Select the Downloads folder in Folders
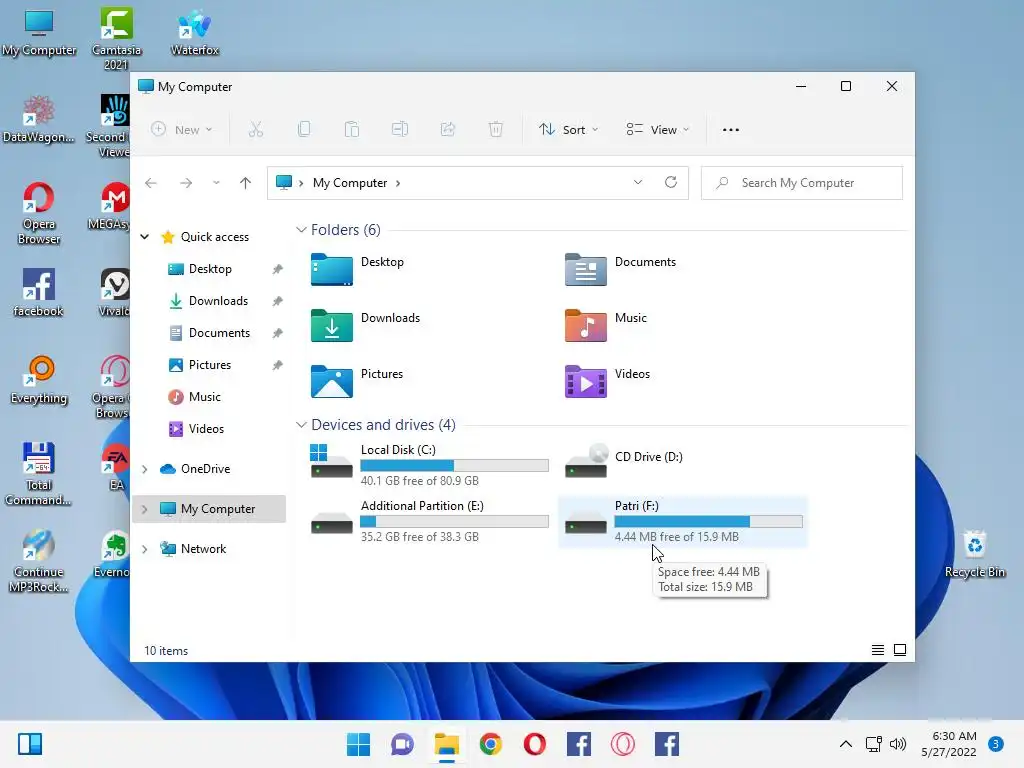 [x=366, y=325]
